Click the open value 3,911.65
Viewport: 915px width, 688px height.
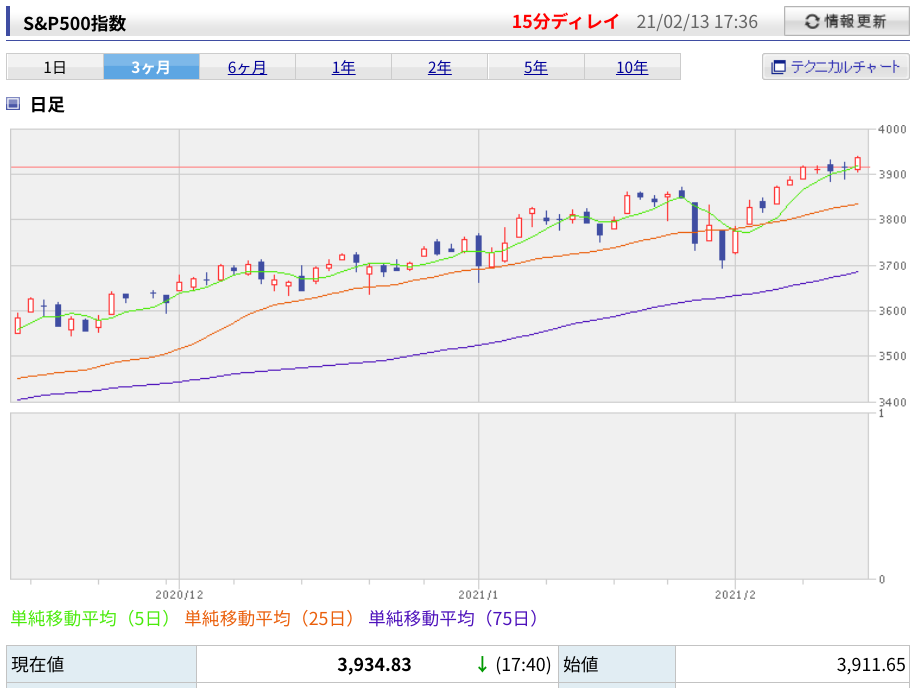coord(871,664)
